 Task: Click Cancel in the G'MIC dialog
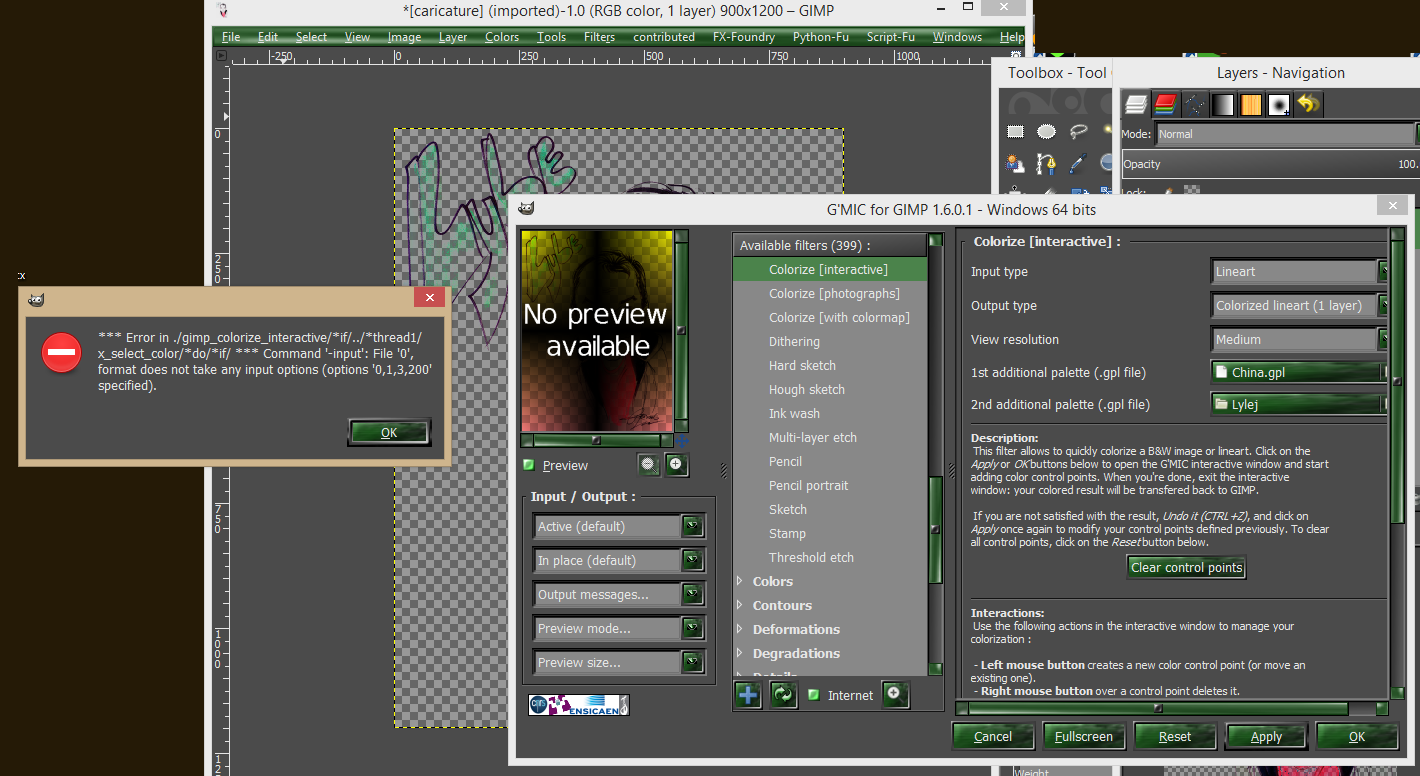[x=993, y=736]
